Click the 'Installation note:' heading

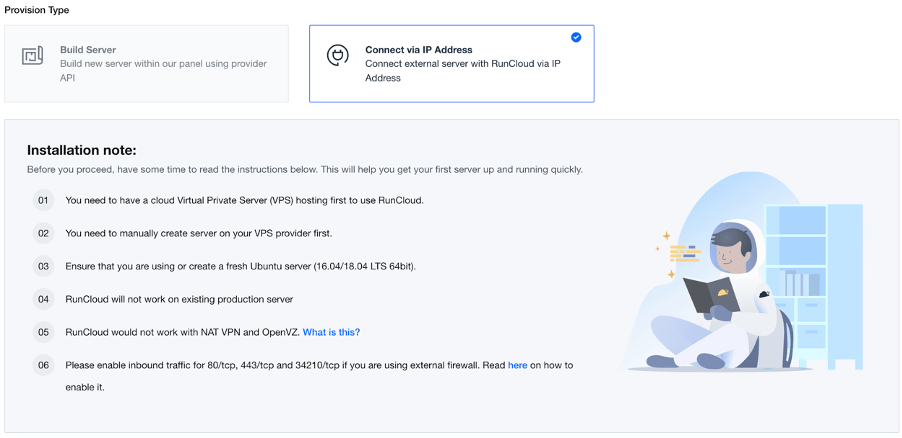(82, 151)
